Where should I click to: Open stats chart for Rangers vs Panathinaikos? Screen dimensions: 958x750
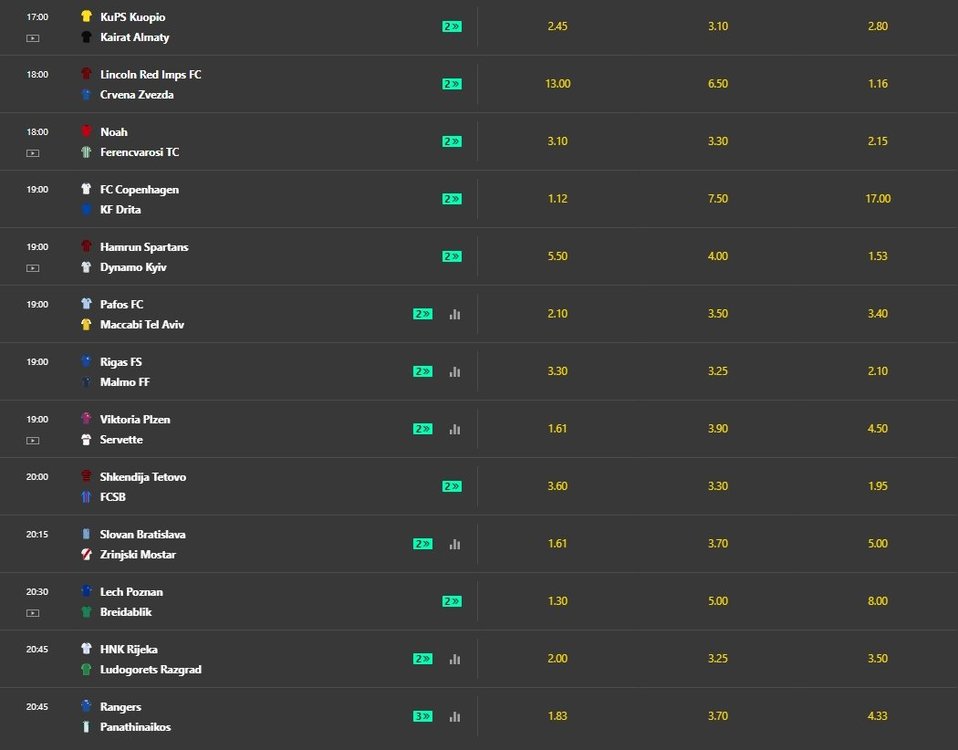pos(455,716)
